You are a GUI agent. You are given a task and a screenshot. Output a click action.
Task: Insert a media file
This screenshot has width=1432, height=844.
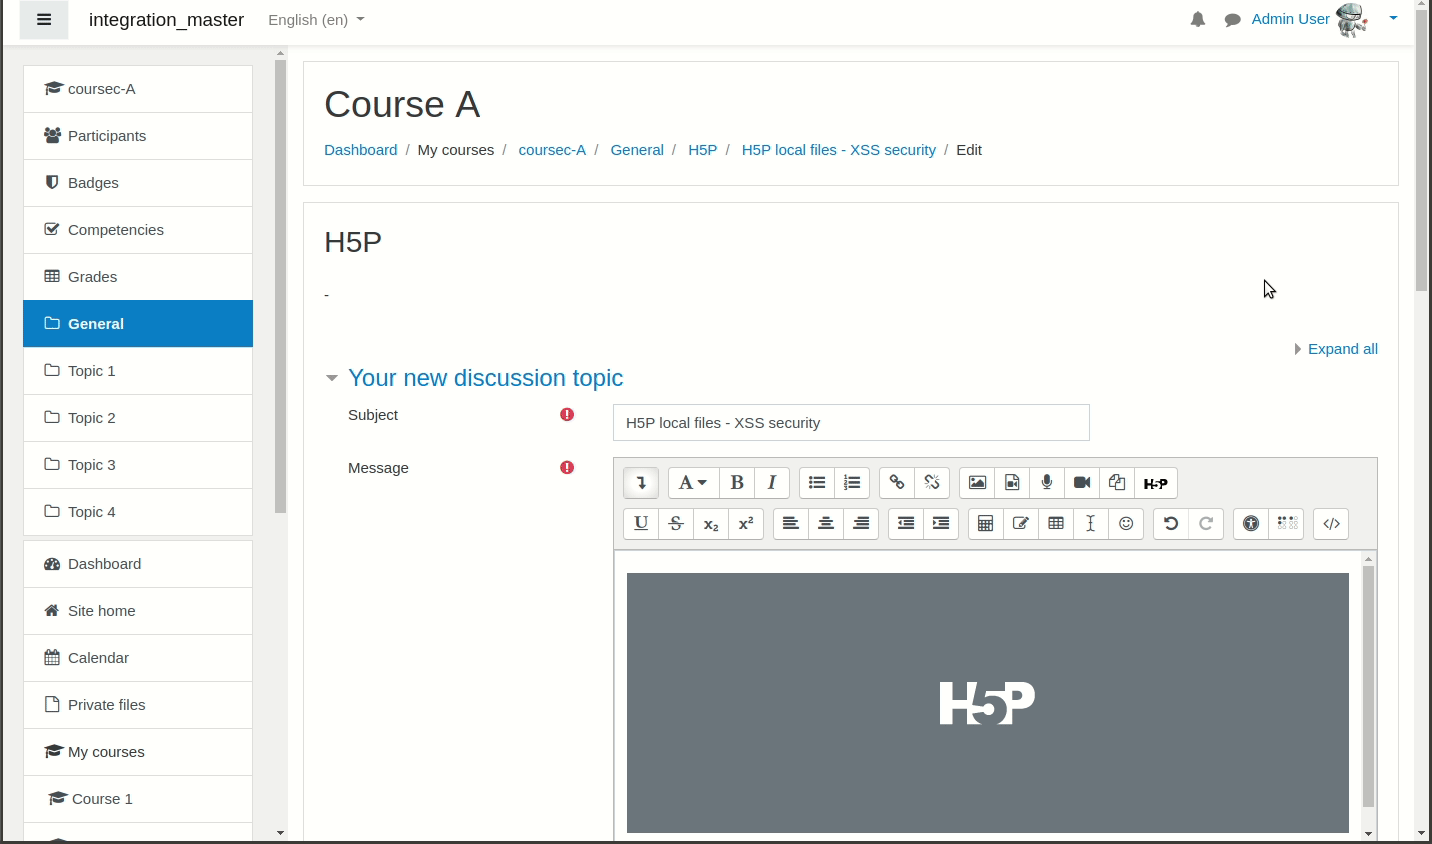point(1012,483)
